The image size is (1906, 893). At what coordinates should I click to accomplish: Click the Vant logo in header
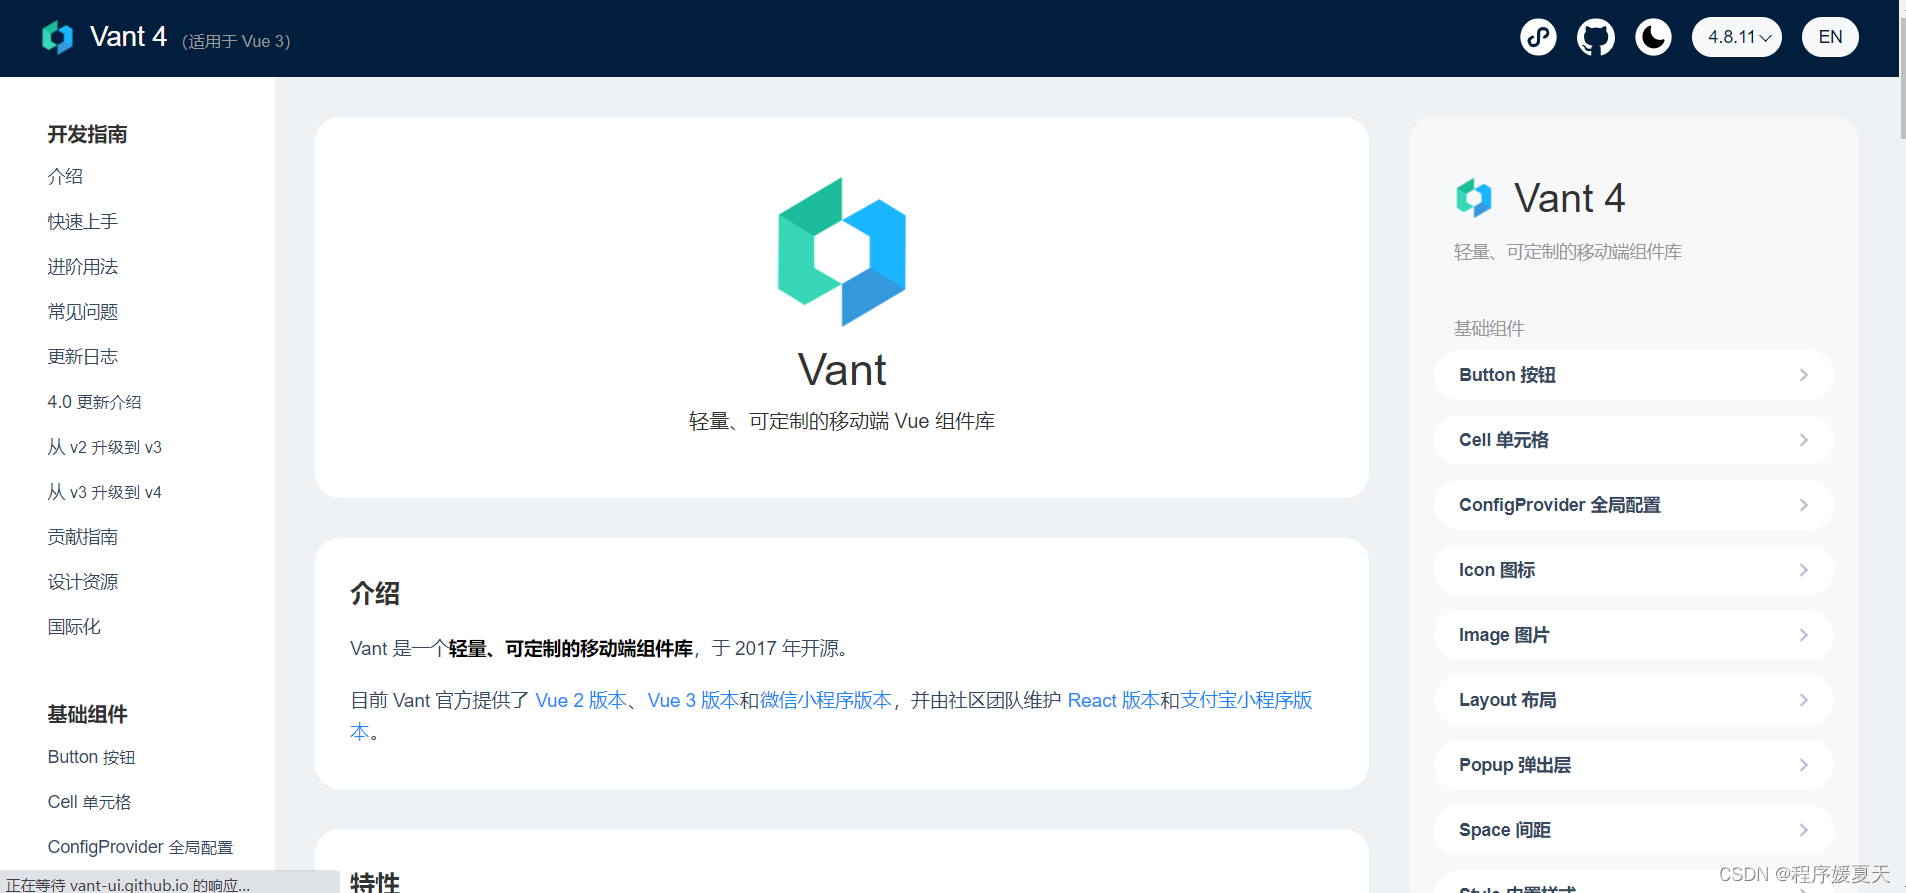[57, 38]
